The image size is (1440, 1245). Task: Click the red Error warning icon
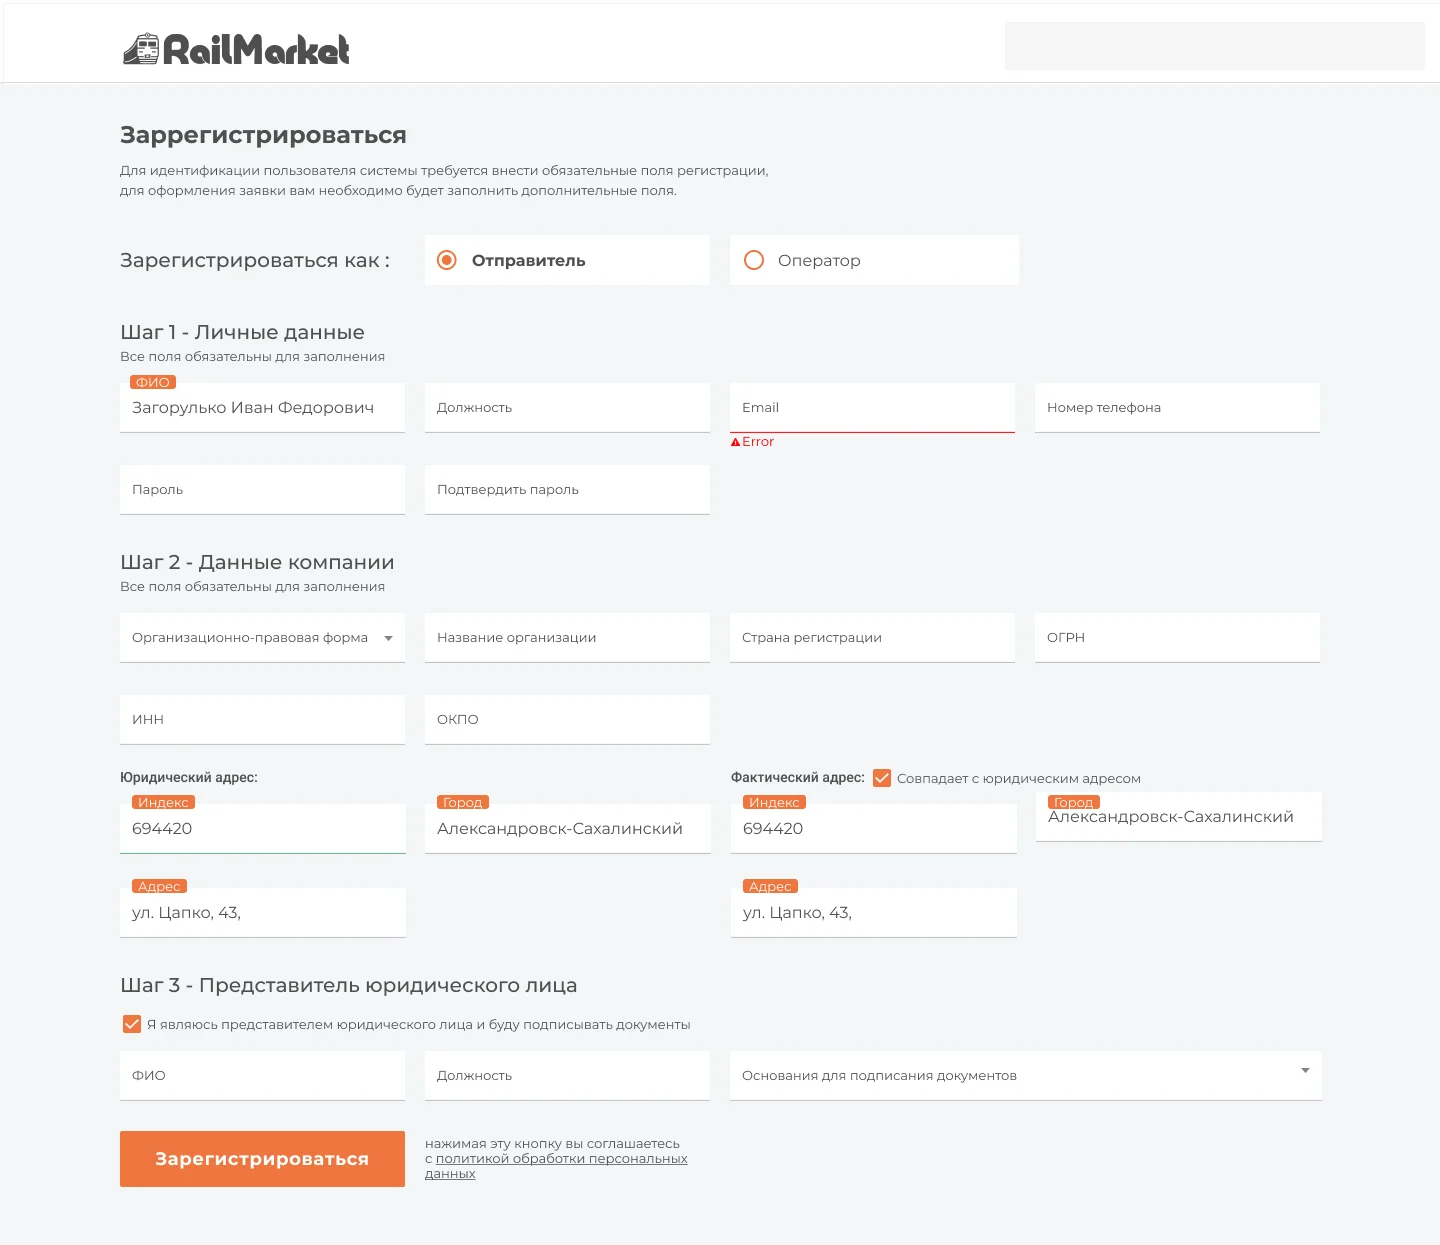coord(736,442)
